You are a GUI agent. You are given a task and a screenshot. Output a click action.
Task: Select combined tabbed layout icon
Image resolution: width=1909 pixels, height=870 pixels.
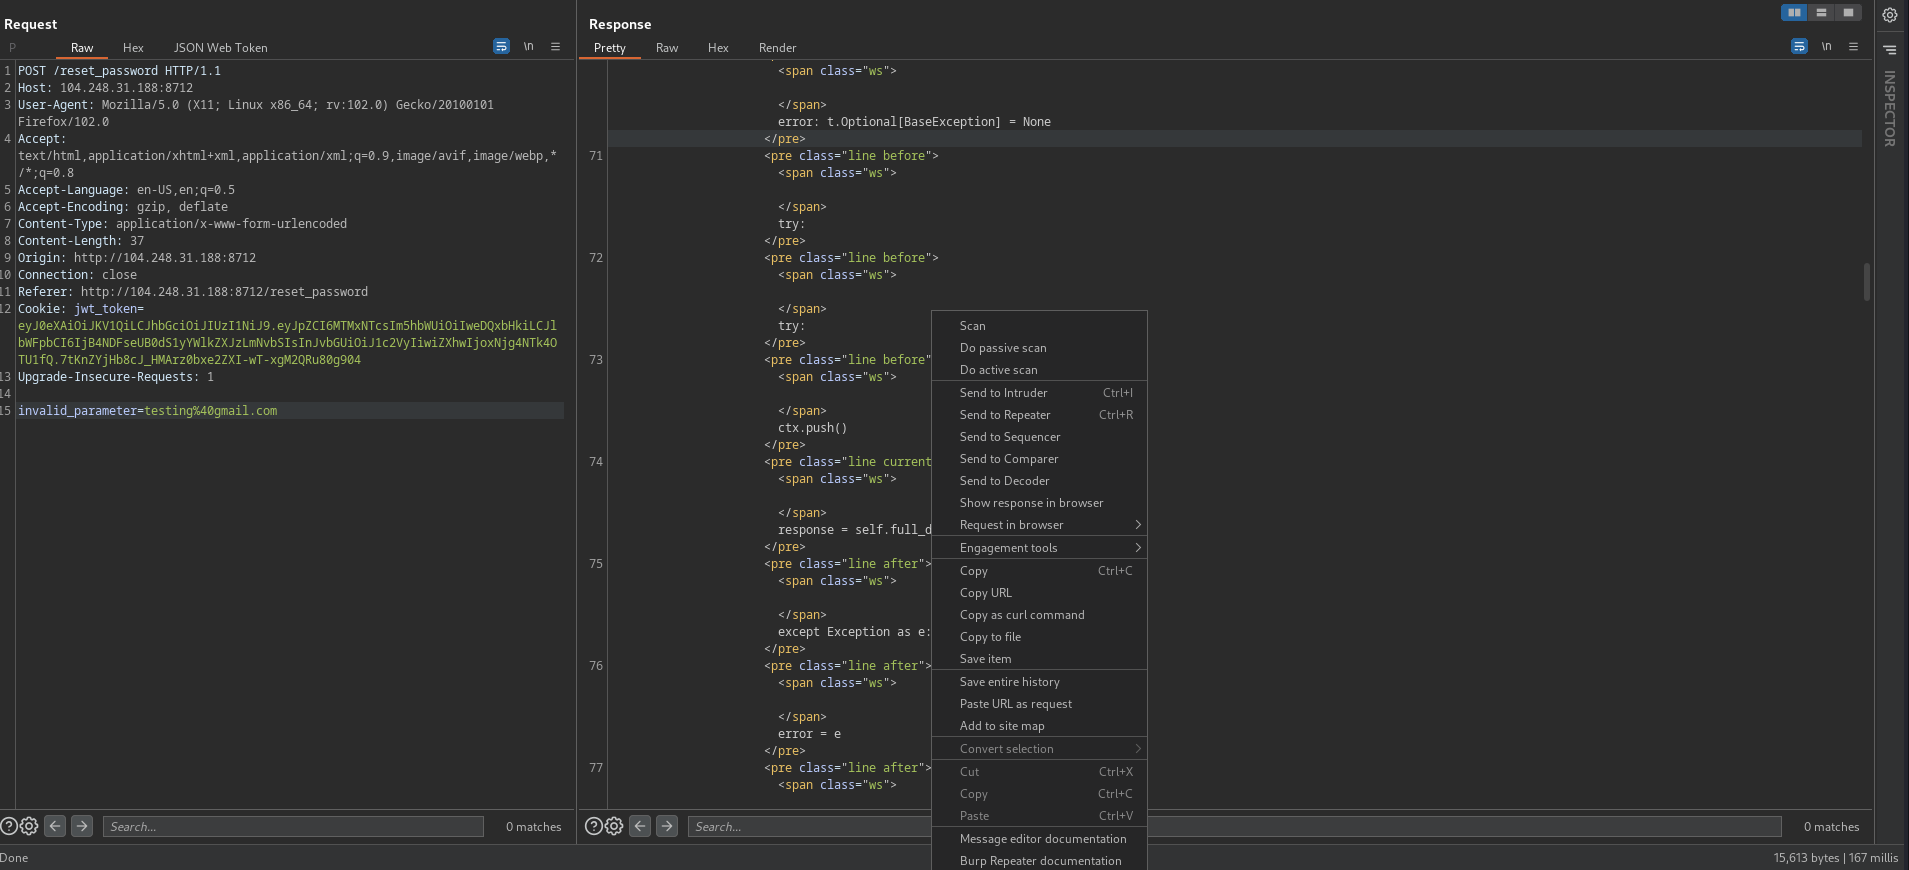(1848, 12)
